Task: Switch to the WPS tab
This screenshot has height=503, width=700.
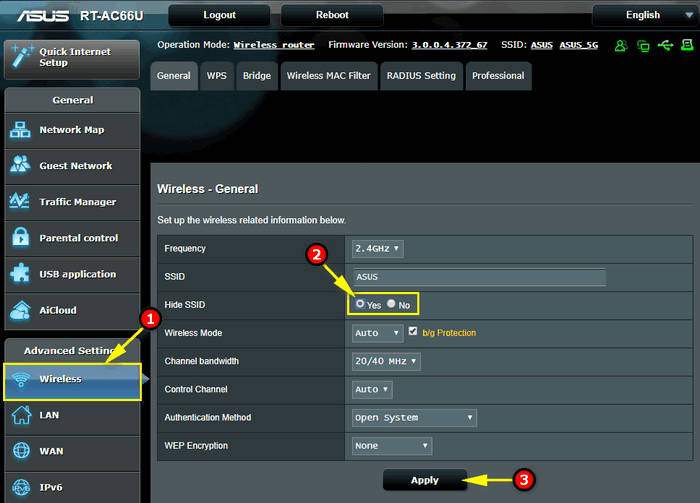Action: coord(216,76)
